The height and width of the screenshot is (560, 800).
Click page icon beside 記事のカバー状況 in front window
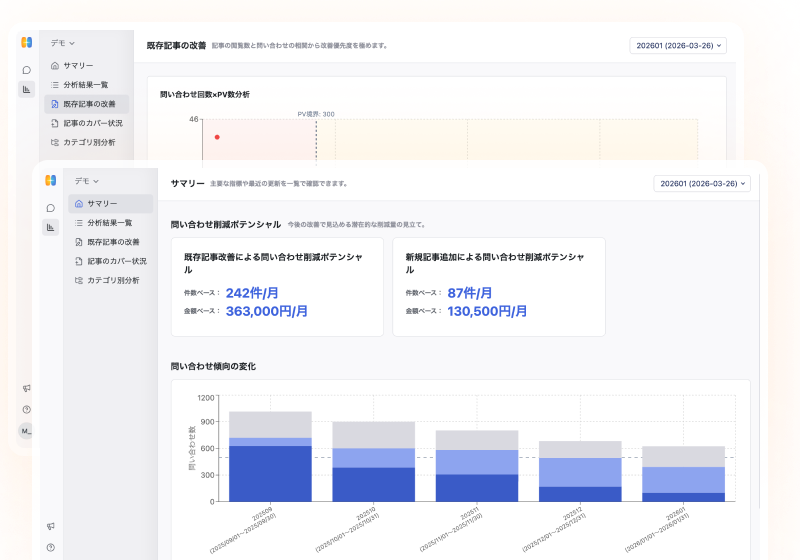pyautogui.click(x=79, y=261)
